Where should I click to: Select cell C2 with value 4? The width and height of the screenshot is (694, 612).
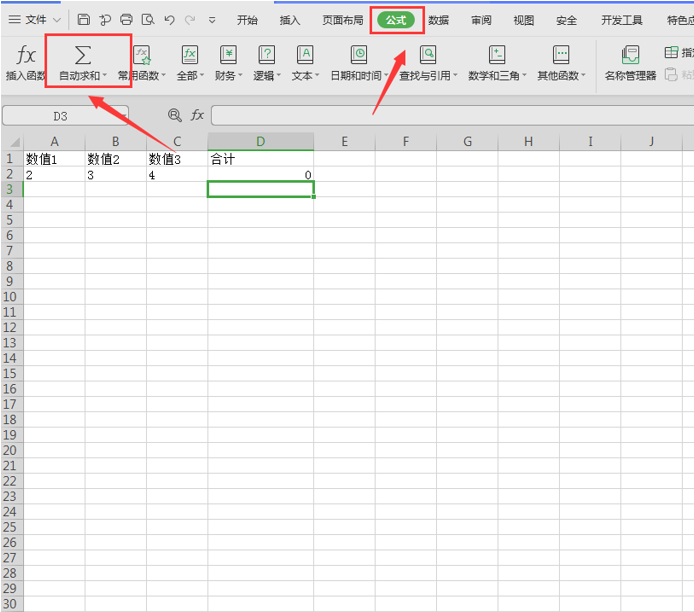pos(177,174)
